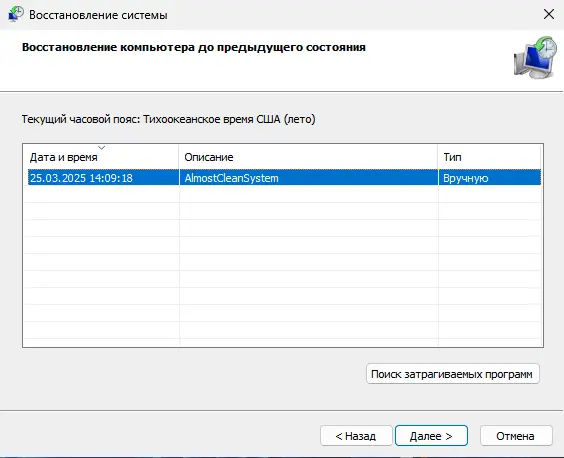Open Поиск затрагиваемых программ
This screenshot has width=564, height=458.
pos(452,374)
